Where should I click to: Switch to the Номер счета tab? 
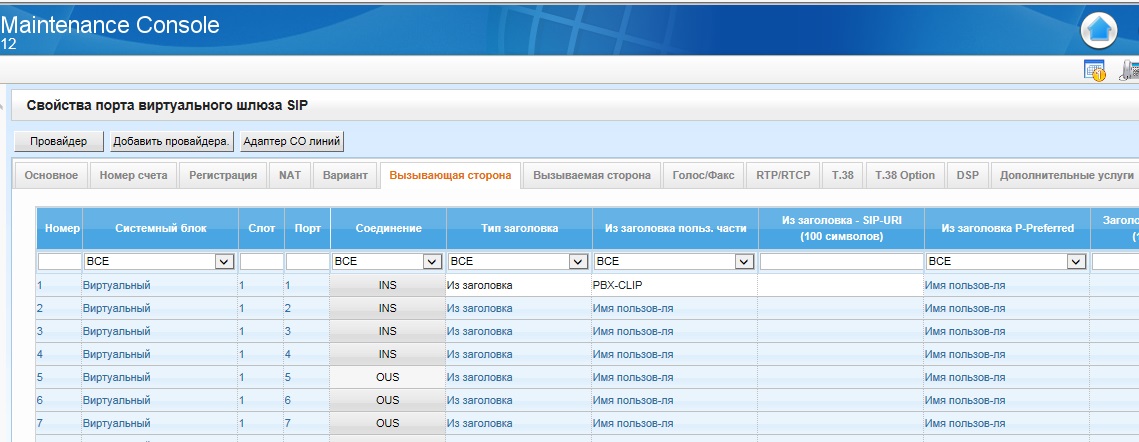point(134,175)
